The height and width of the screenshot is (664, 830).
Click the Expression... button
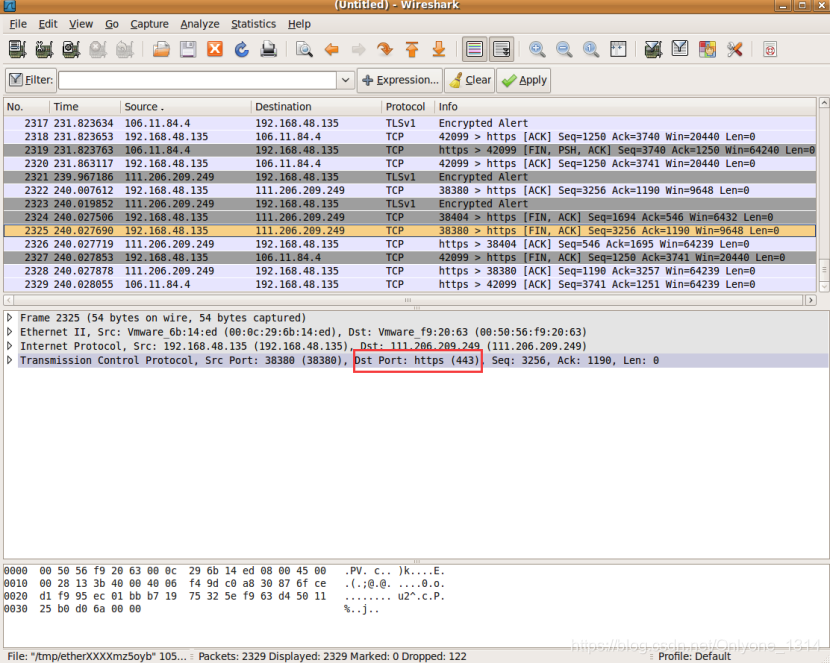coord(400,80)
